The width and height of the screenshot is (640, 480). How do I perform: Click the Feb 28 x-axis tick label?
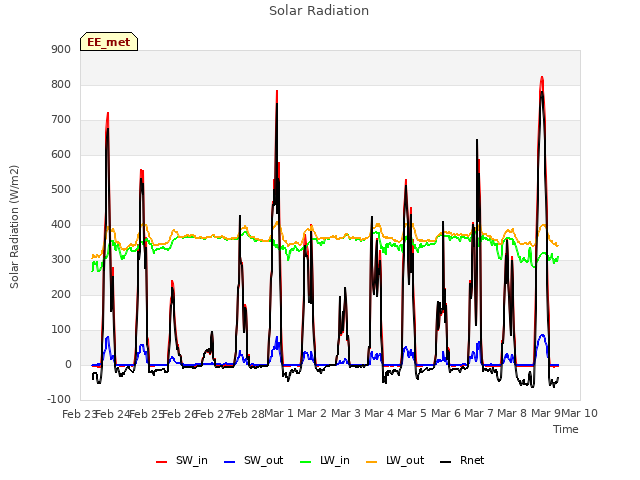[246, 414]
